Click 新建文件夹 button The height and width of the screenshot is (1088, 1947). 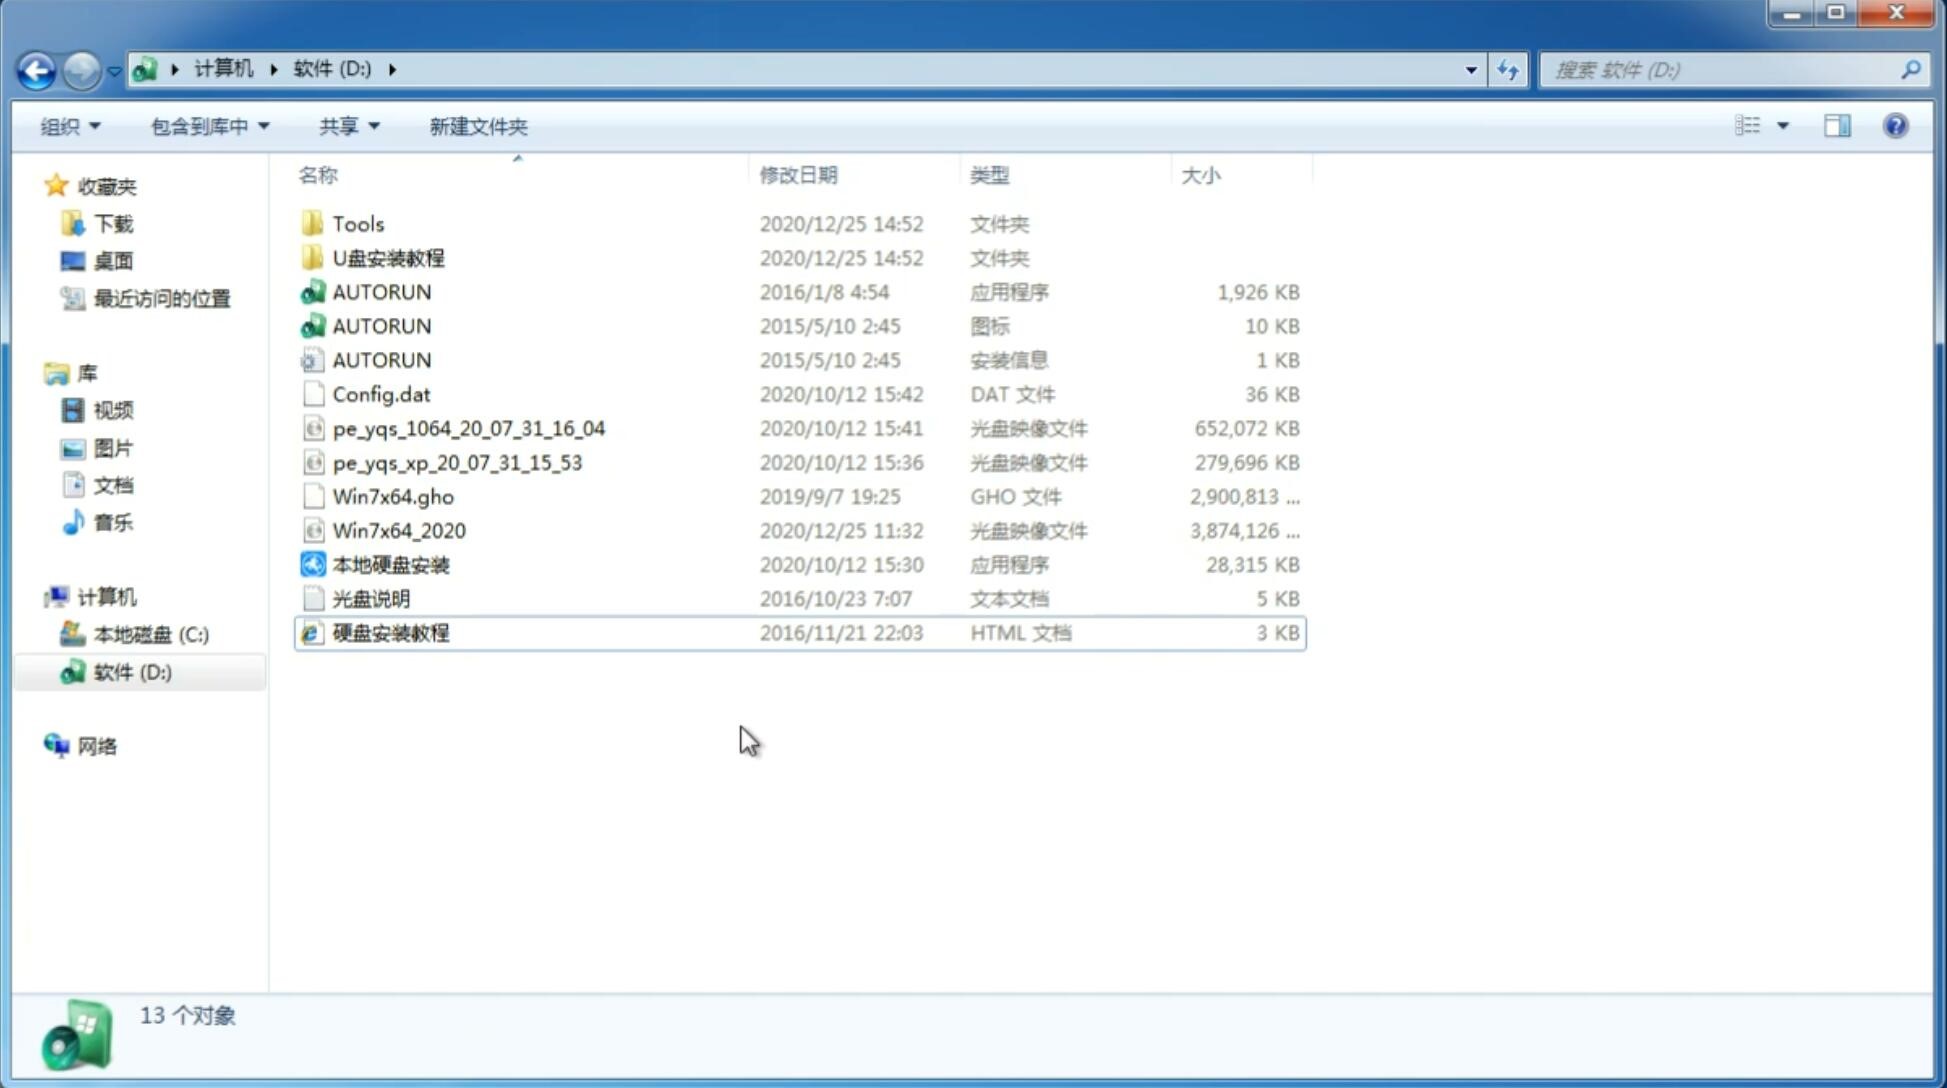coord(477,126)
